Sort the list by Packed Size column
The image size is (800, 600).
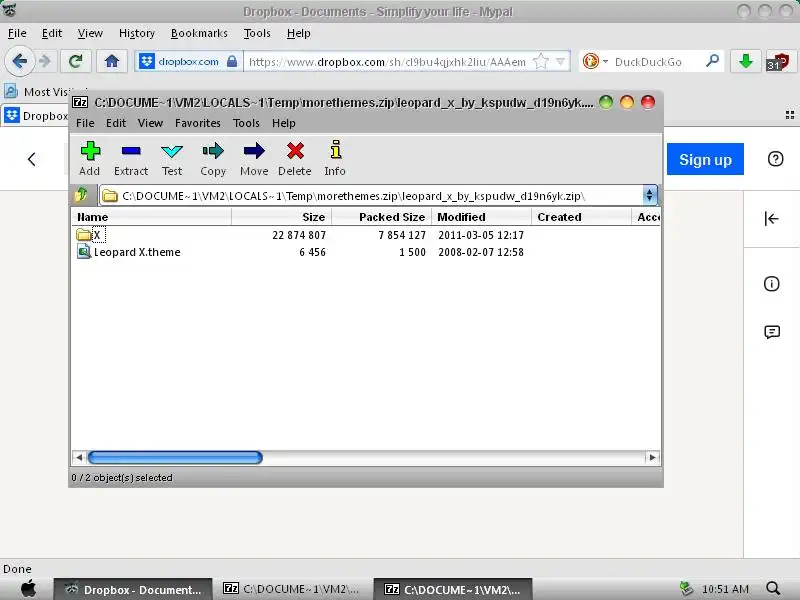(382, 217)
